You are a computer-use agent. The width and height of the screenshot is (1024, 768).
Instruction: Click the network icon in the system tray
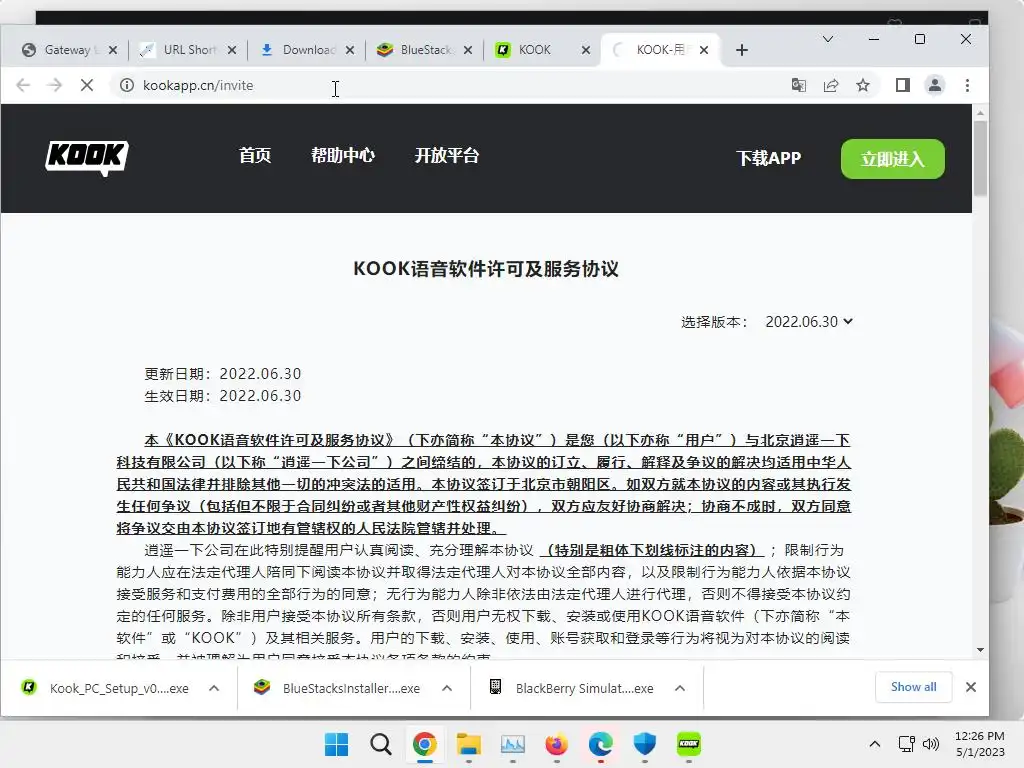point(906,744)
